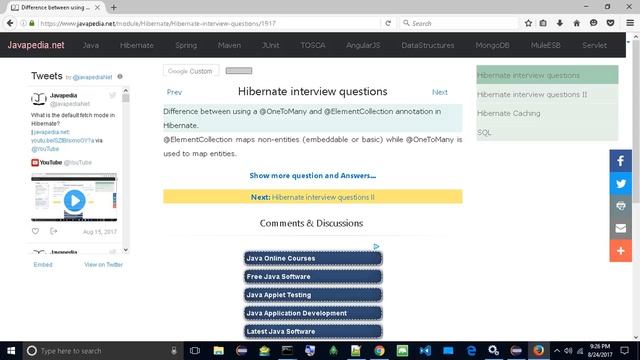Click Firefox icon in taskbar
Image resolution: width=640 pixels, height=360 pixels.
point(539,351)
